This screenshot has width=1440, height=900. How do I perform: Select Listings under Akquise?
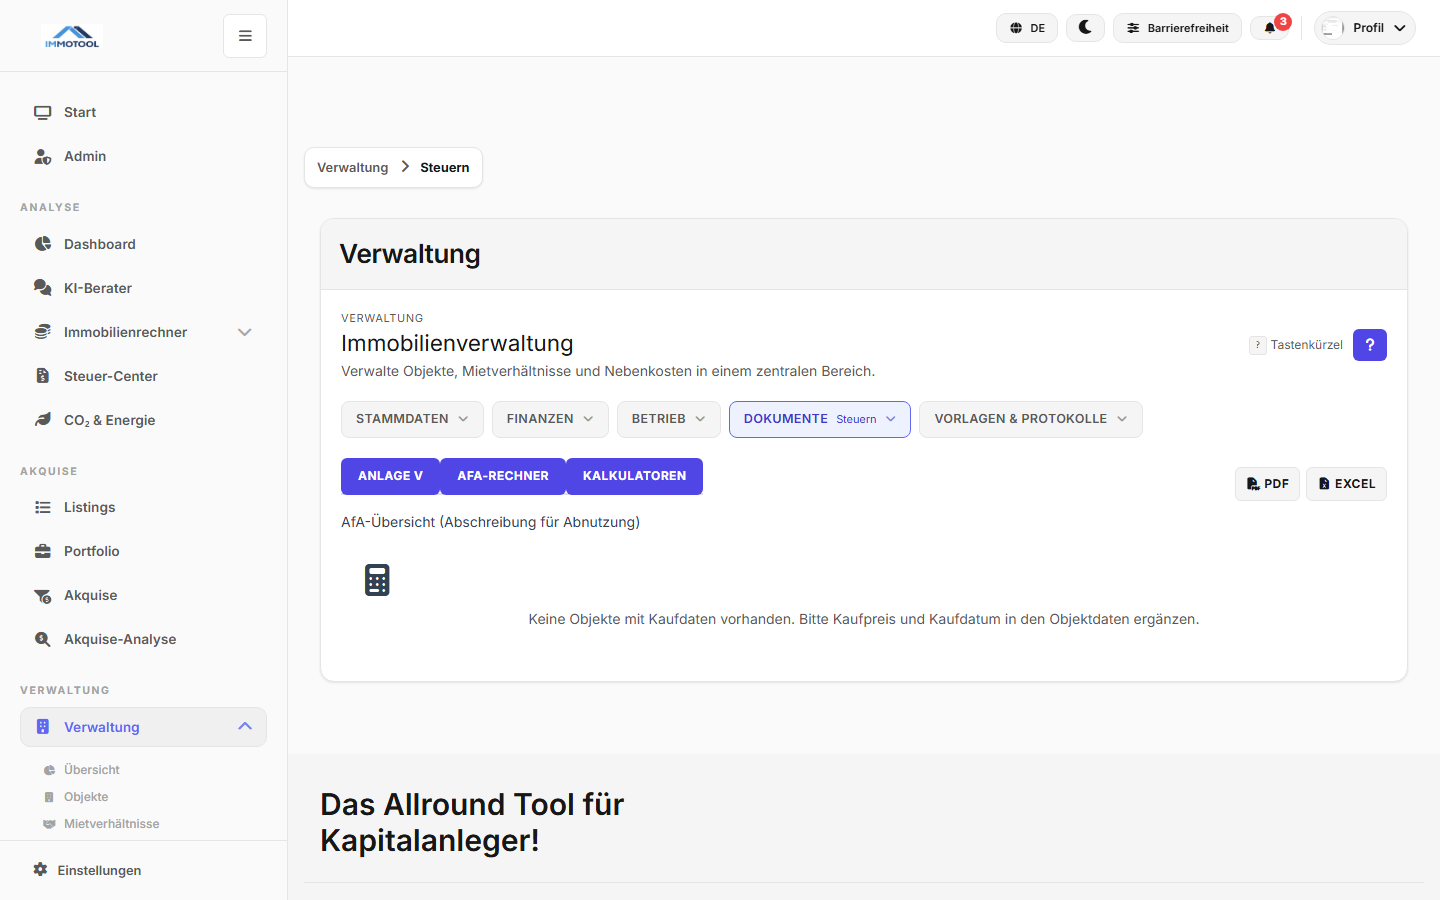point(88,507)
